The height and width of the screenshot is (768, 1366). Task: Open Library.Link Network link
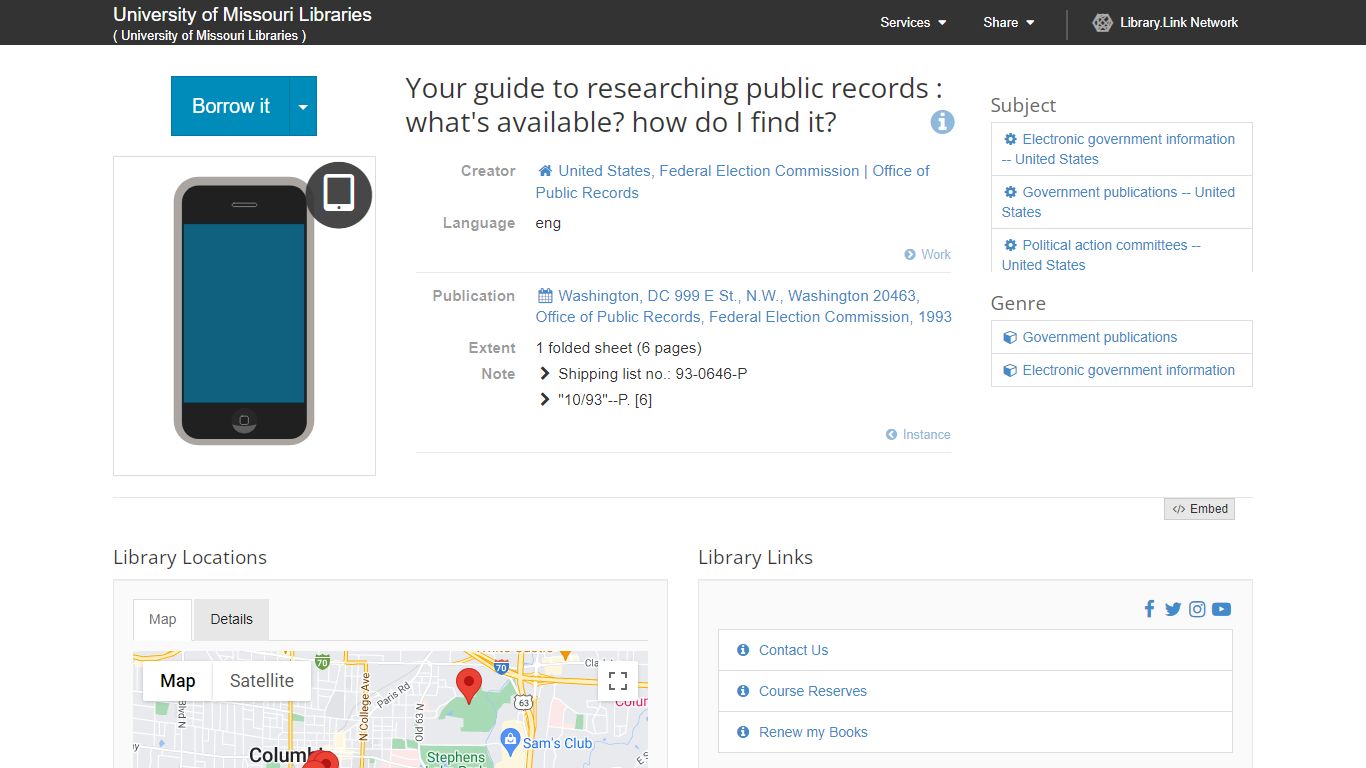point(1179,22)
